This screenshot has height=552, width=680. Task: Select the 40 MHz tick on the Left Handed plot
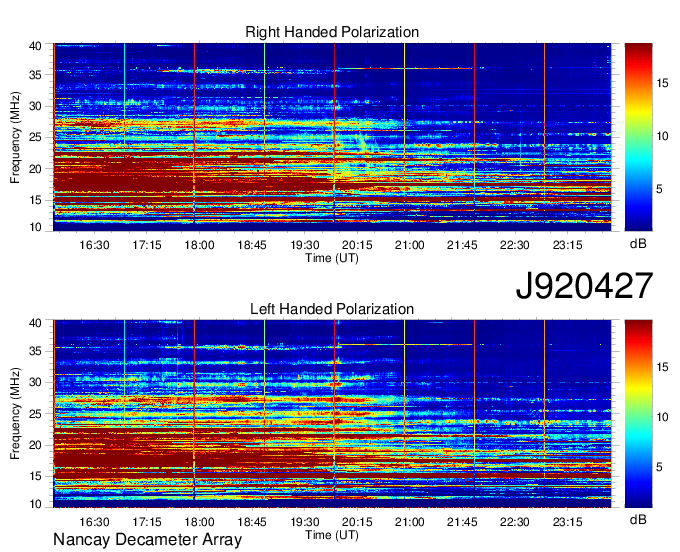[35, 323]
